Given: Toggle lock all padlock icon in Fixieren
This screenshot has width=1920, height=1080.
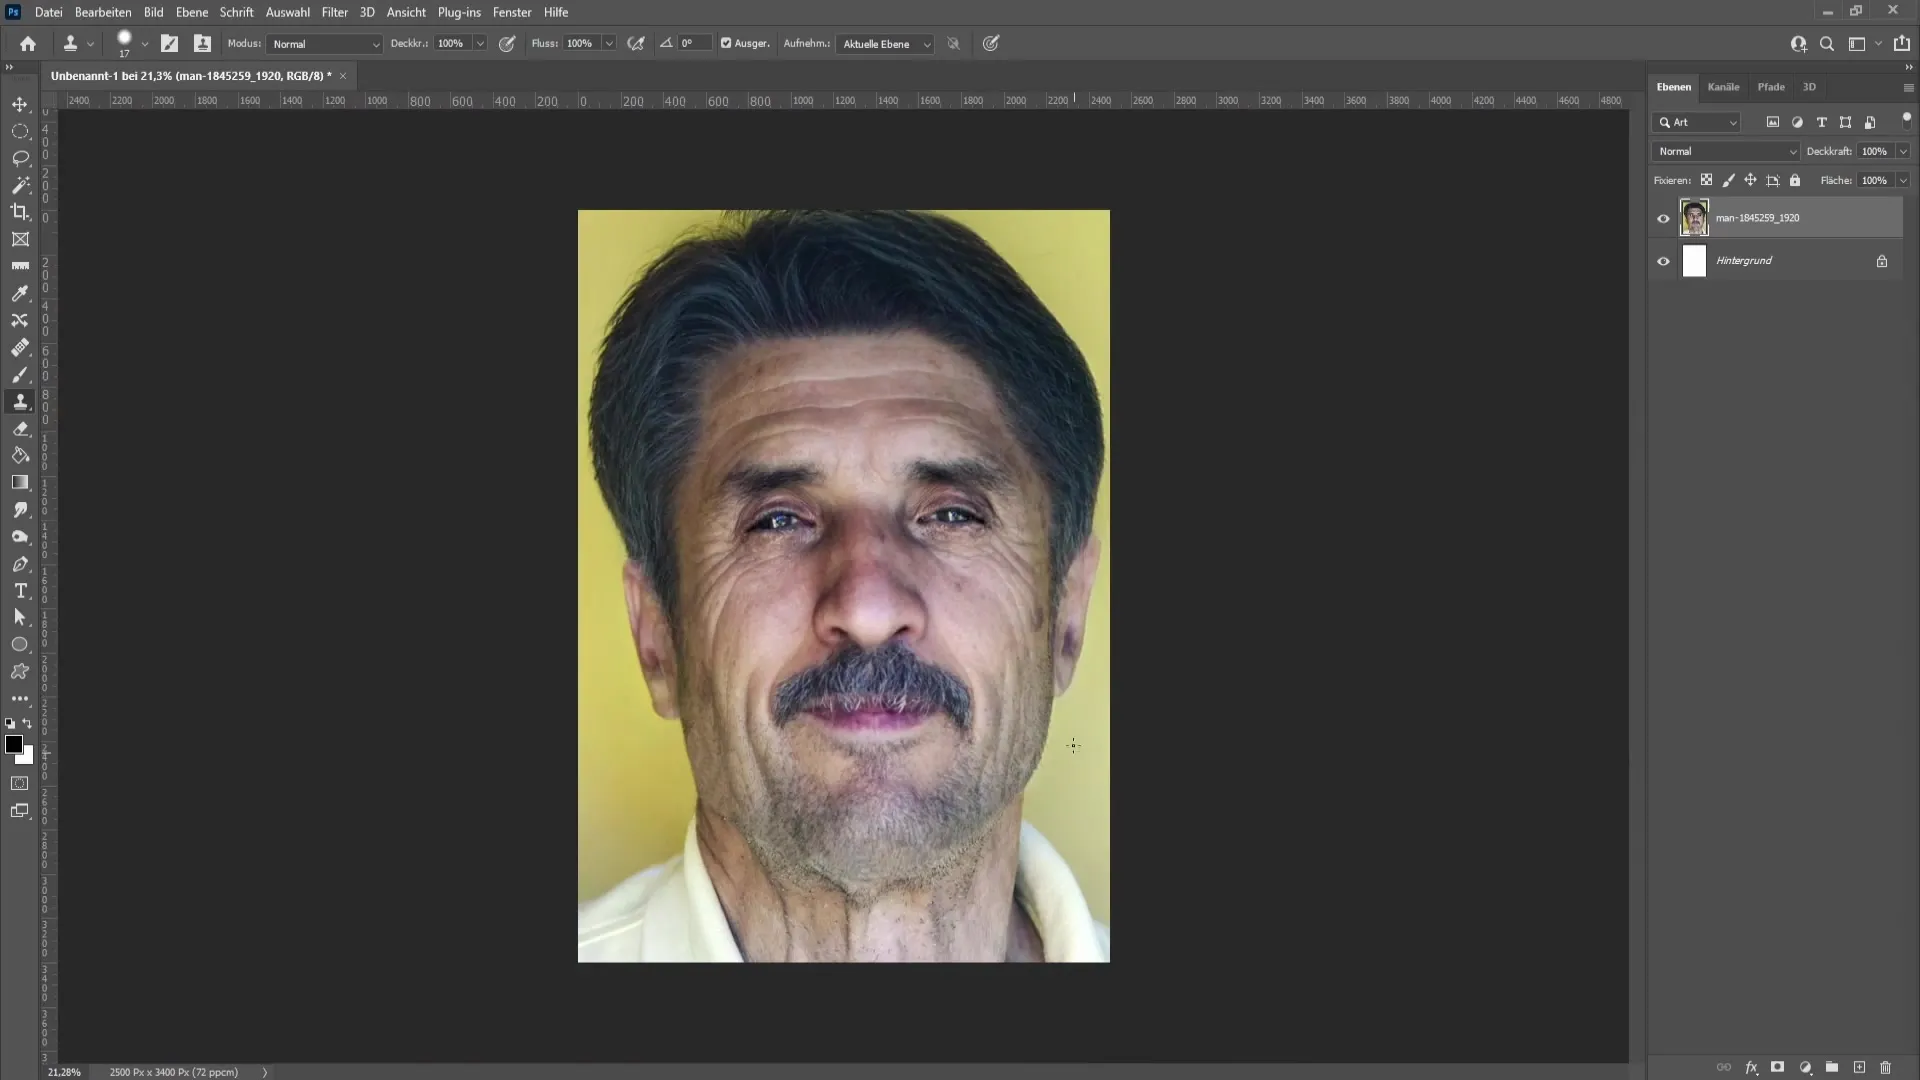Looking at the screenshot, I should [1795, 180].
